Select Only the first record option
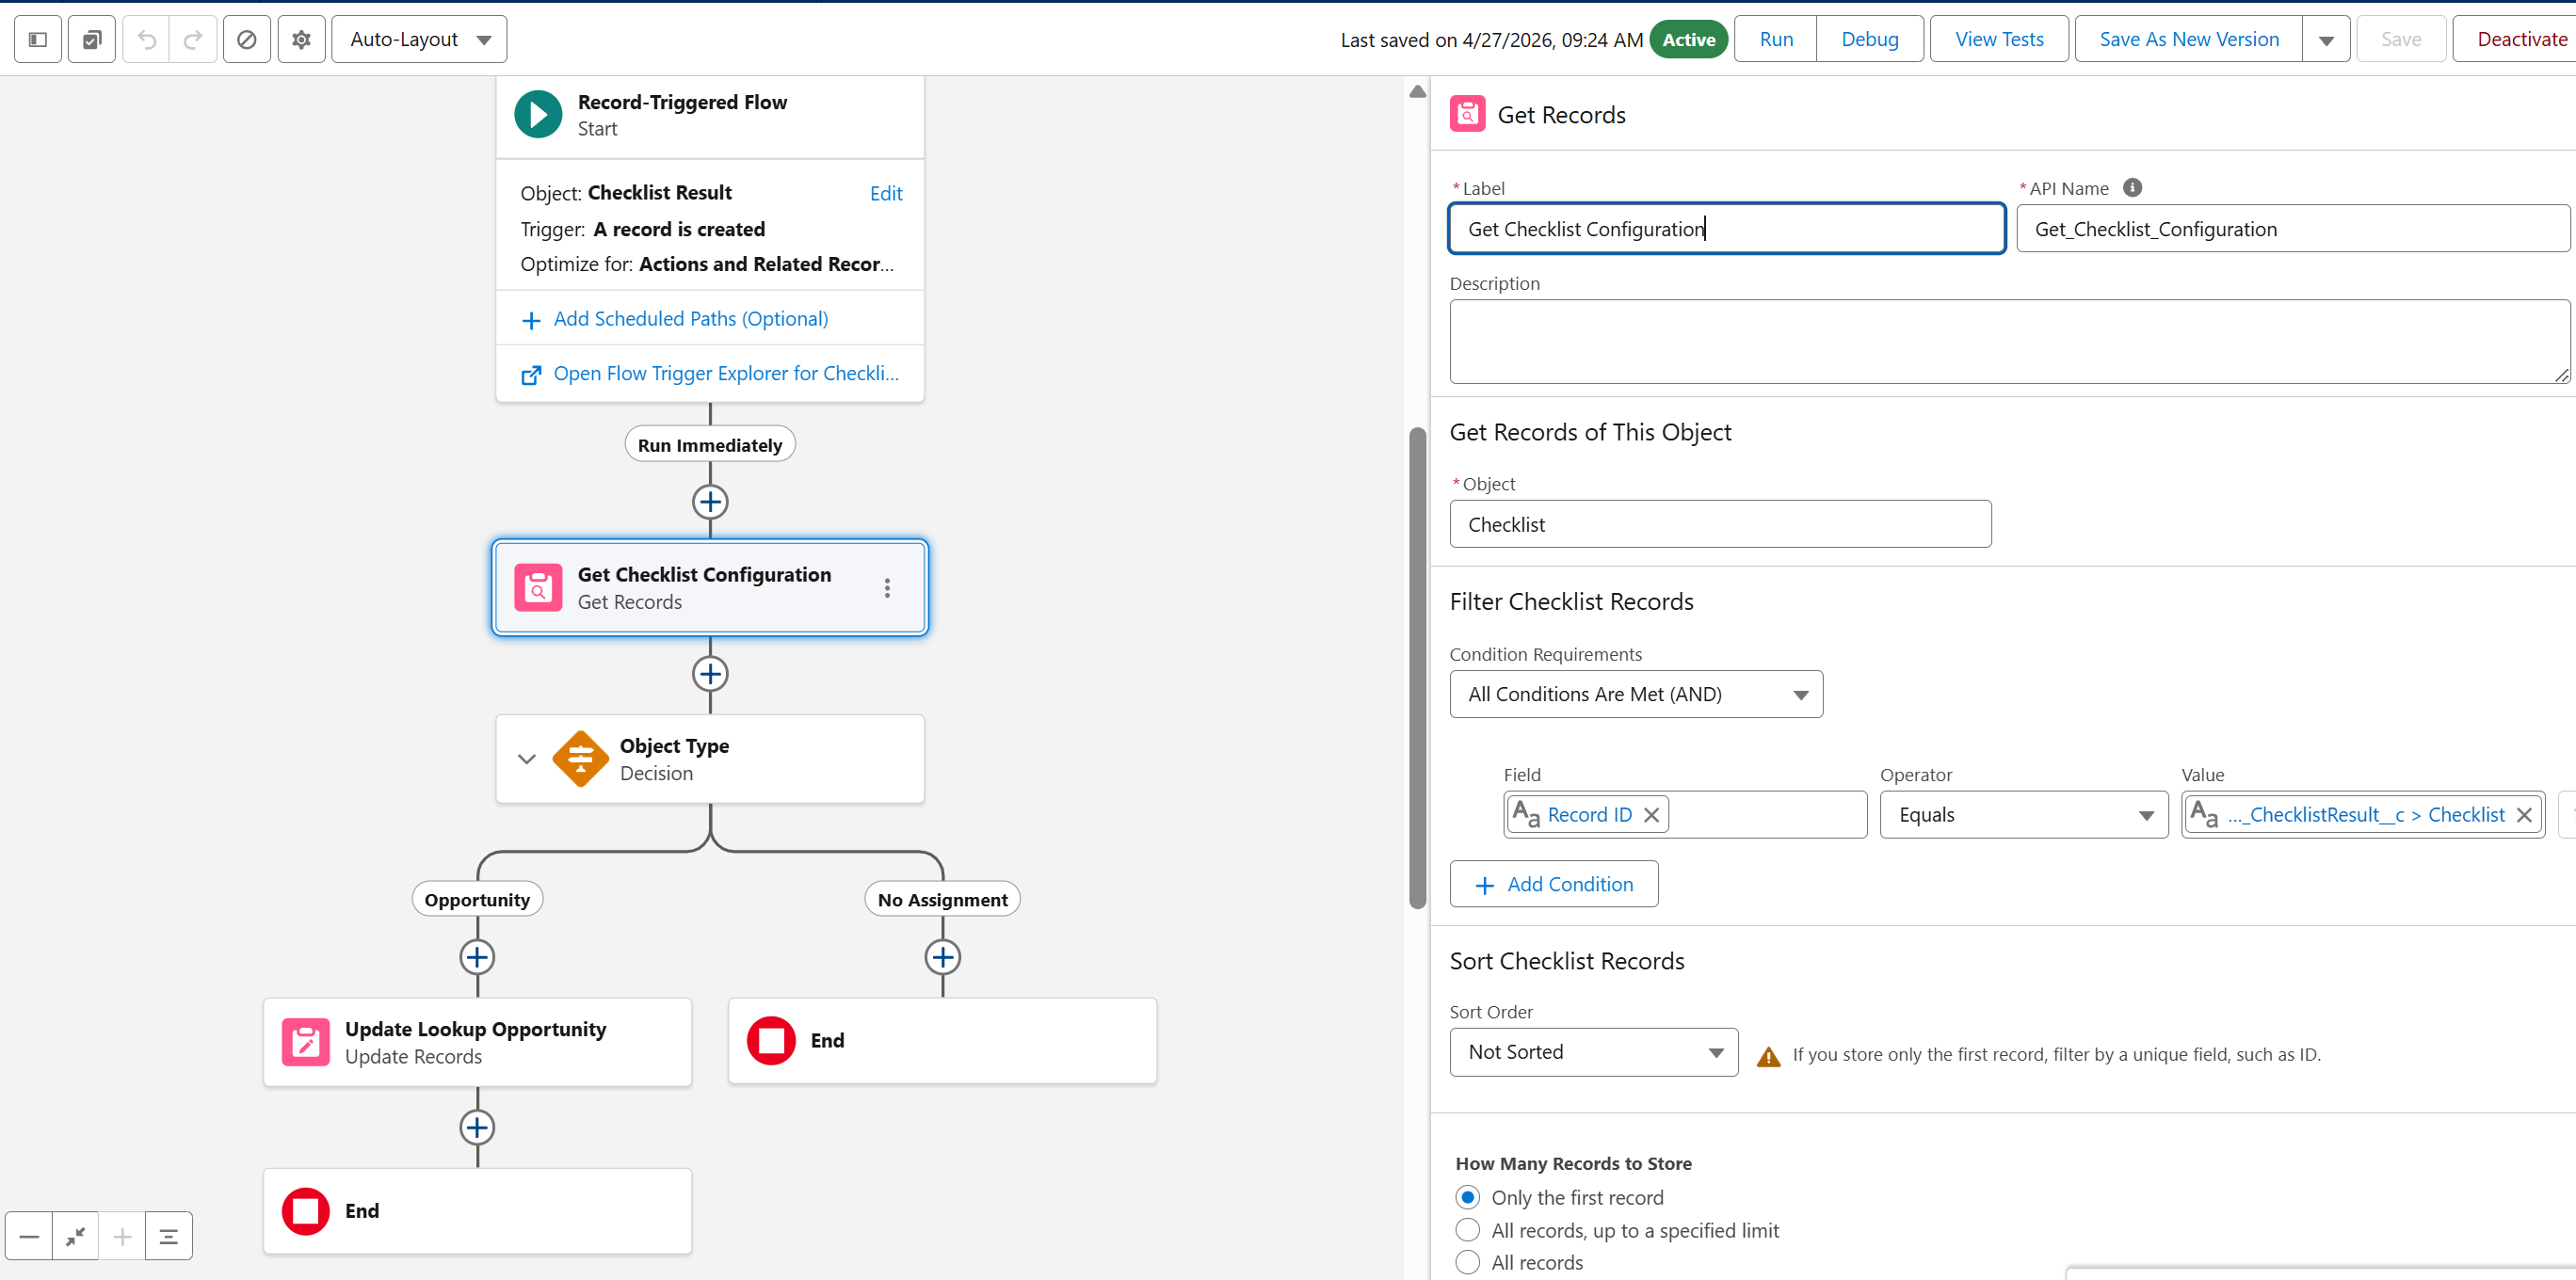2576x1280 pixels. click(x=1467, y=1197)
